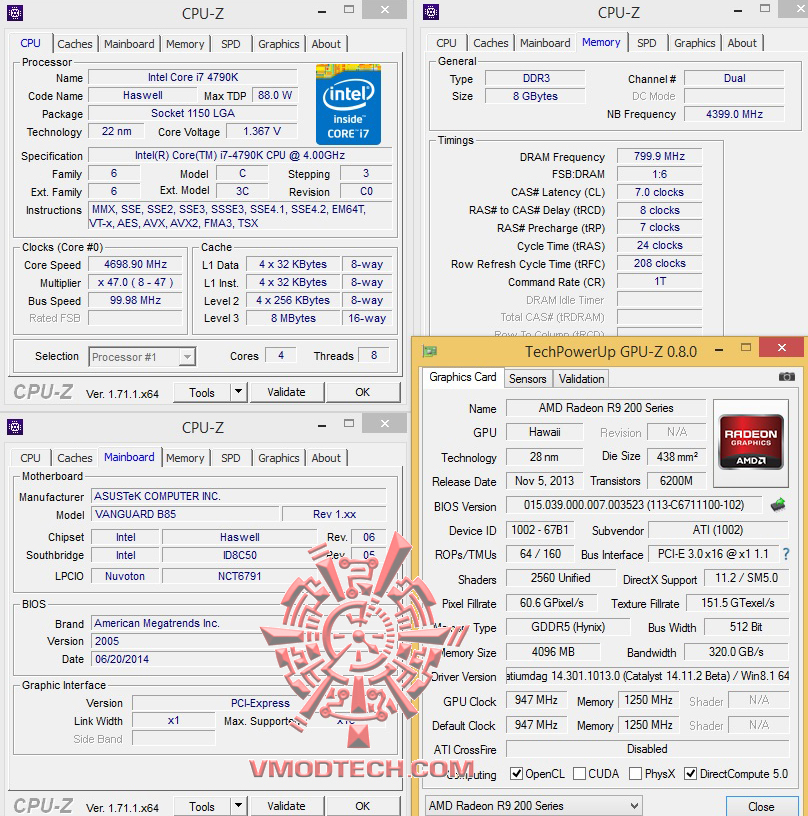Click the Command Rate 1T value

659,282
